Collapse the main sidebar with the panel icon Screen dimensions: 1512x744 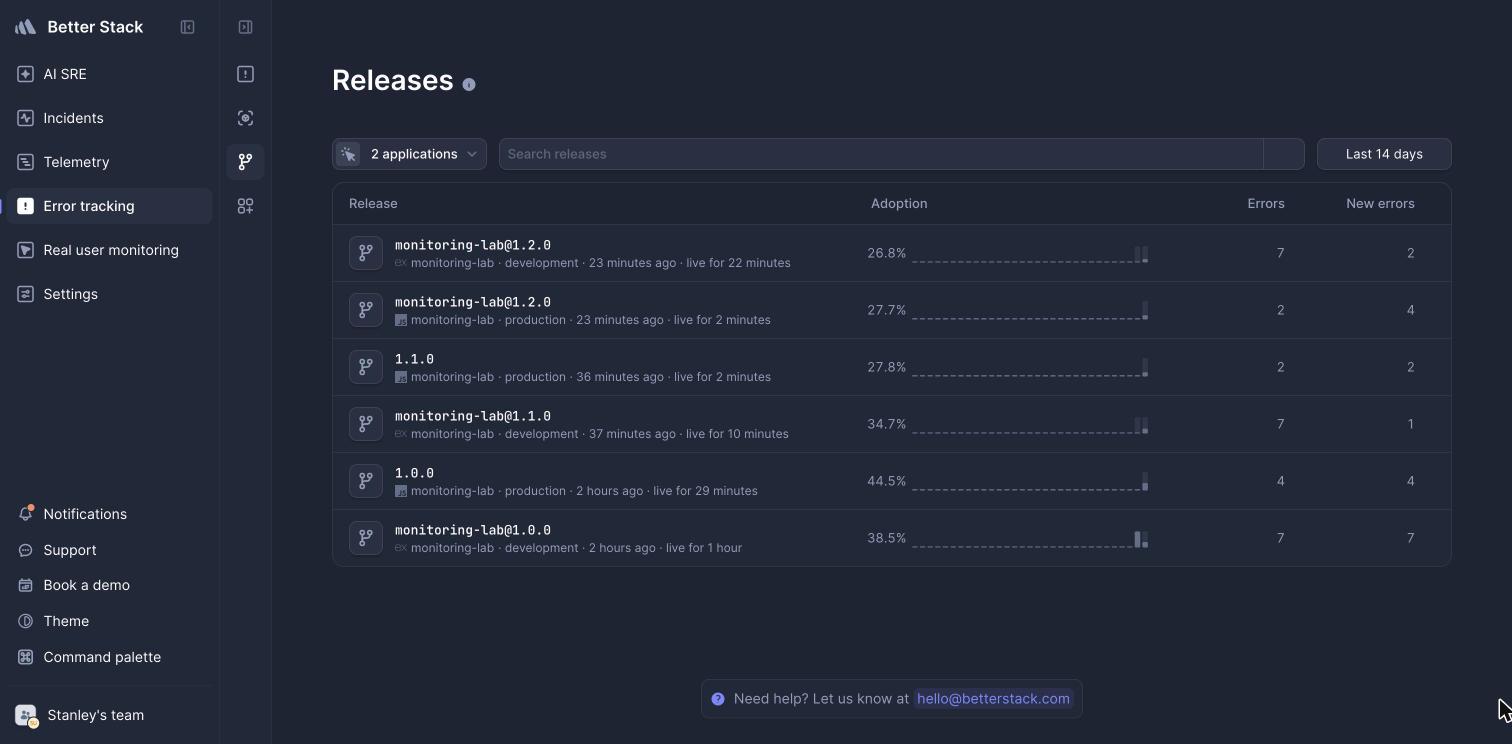coord(187,27)
